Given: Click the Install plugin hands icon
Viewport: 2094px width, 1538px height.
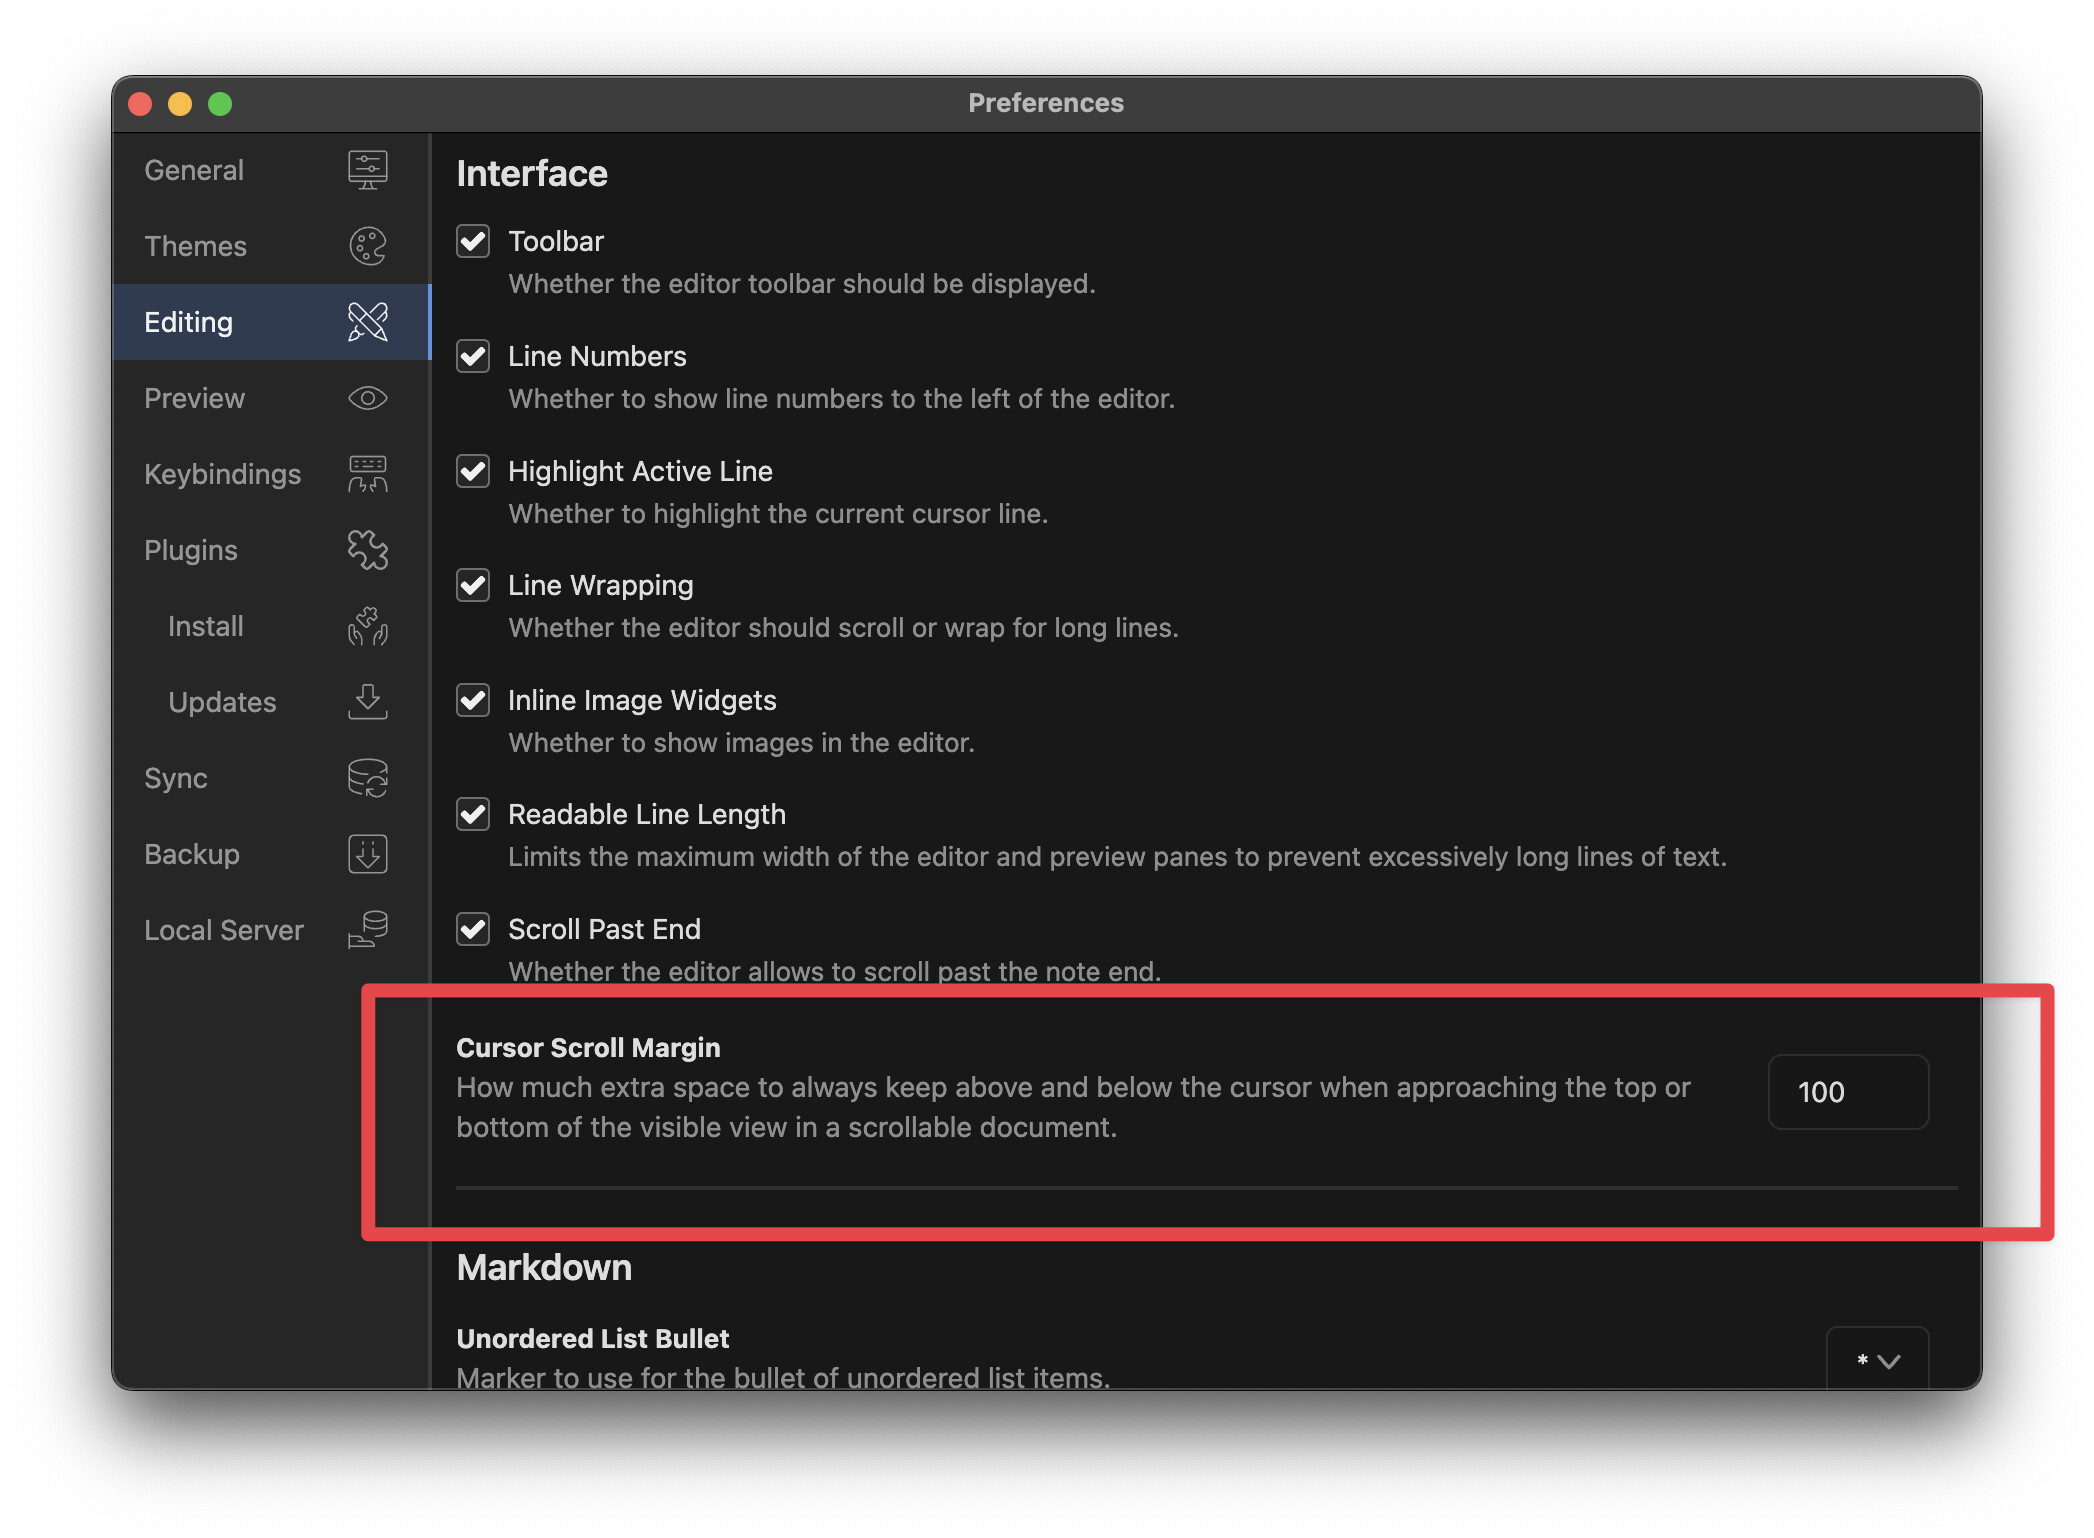Looking at the screenshot, I should coord(367,626).
